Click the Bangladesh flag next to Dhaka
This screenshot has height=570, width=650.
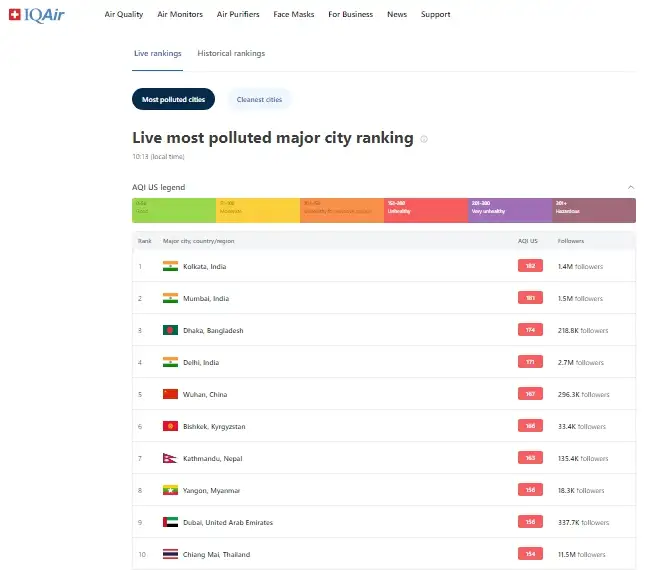pos(170,330)
